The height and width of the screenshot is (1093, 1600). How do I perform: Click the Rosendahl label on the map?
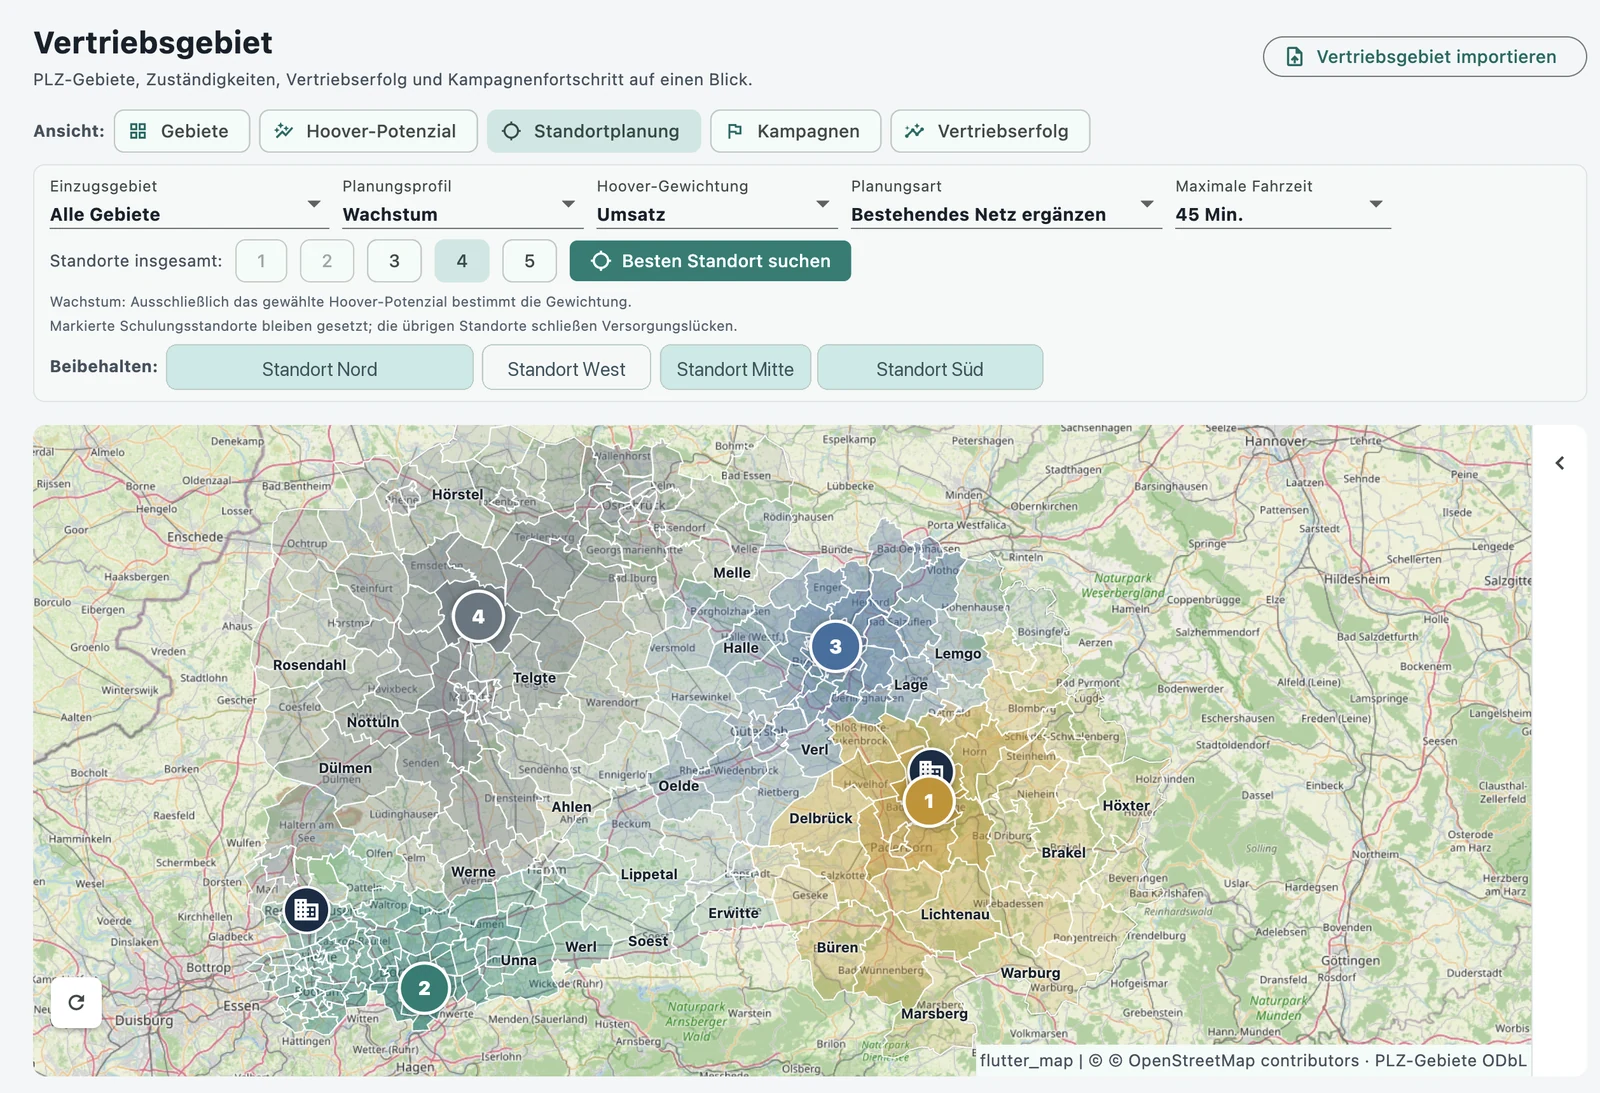point(310,665)
